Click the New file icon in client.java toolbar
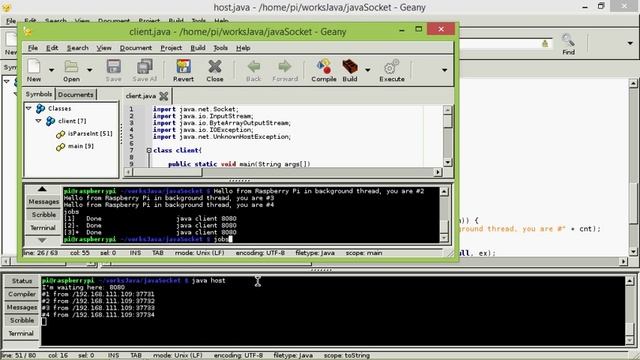This screenshot has width=640, height=360. point(34,67)
